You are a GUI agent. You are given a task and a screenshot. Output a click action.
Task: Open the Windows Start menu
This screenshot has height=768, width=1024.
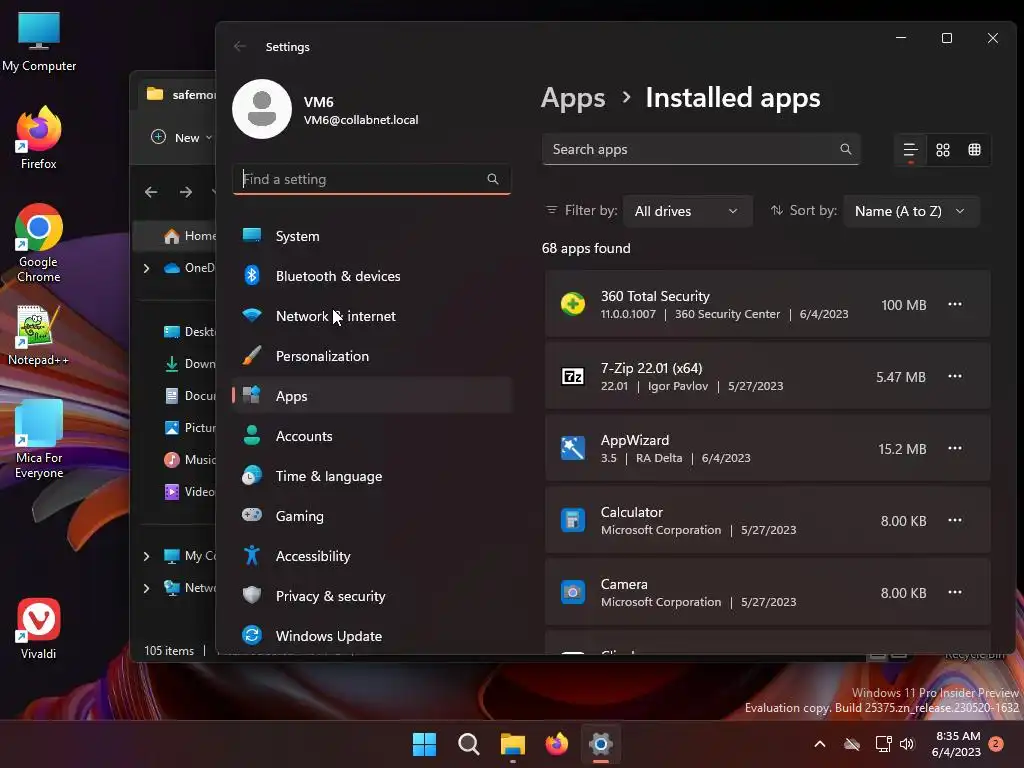click(424, 744)
